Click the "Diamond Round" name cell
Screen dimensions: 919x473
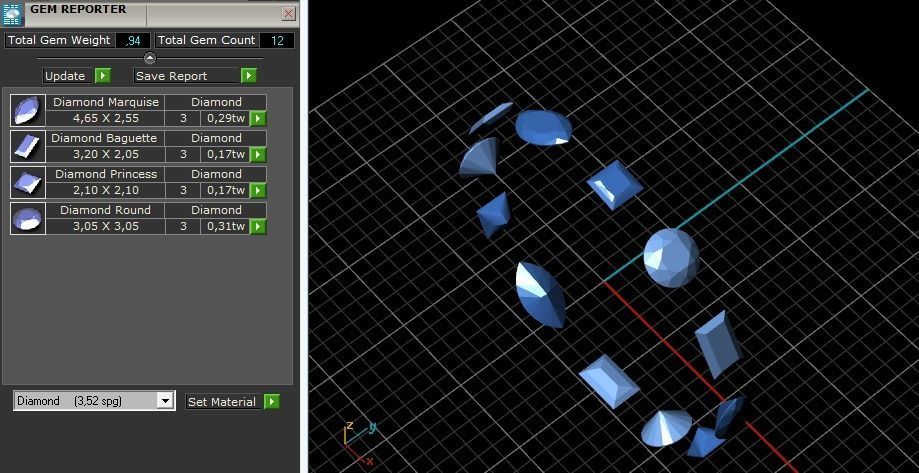click(105, 210)
